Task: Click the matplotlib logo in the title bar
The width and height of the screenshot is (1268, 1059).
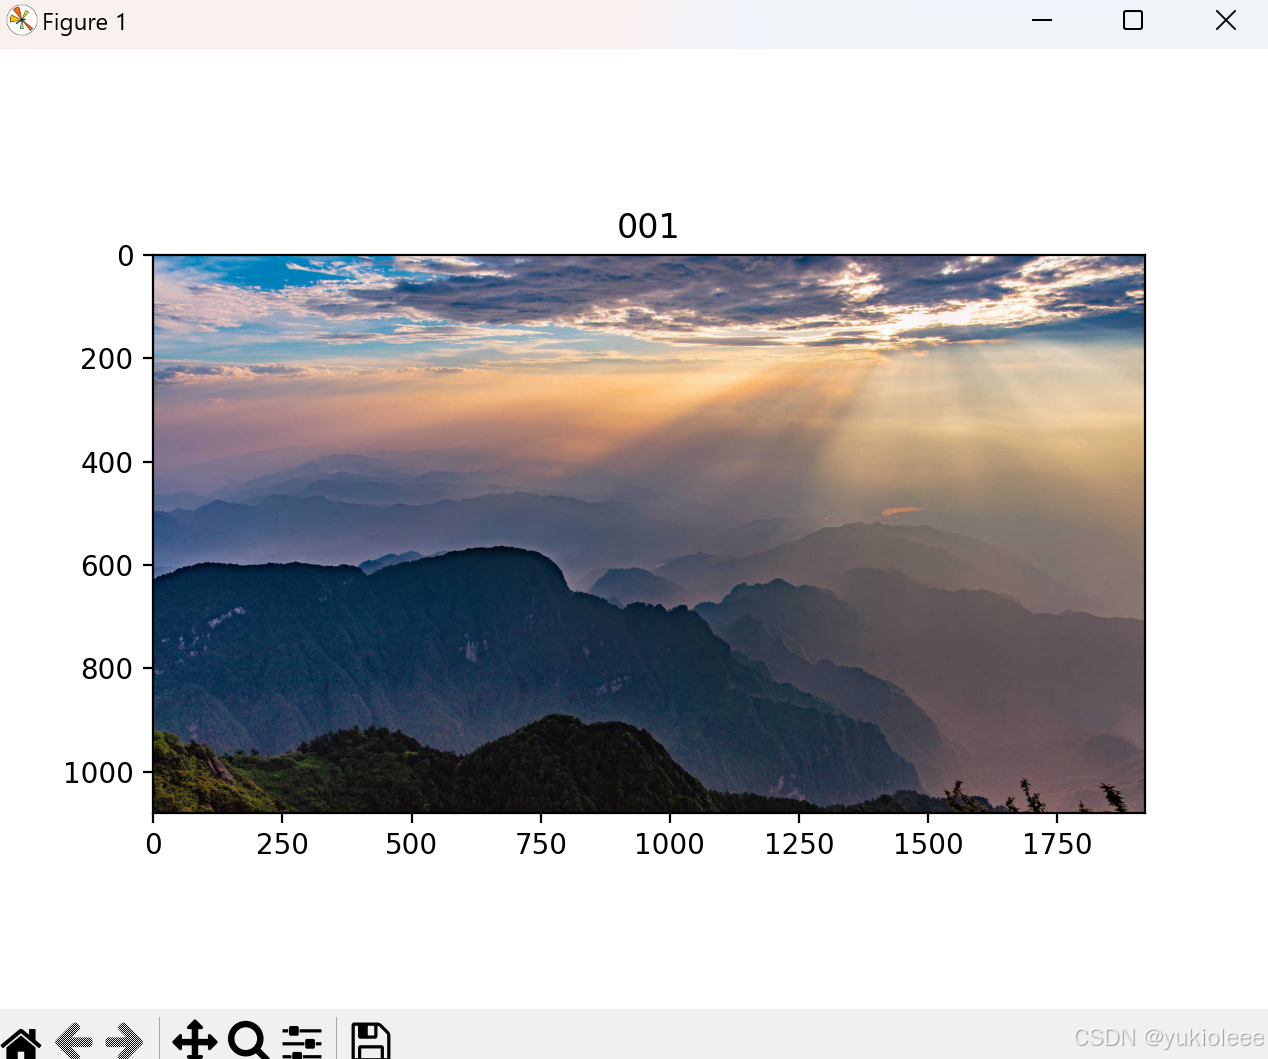Action: 21,20
